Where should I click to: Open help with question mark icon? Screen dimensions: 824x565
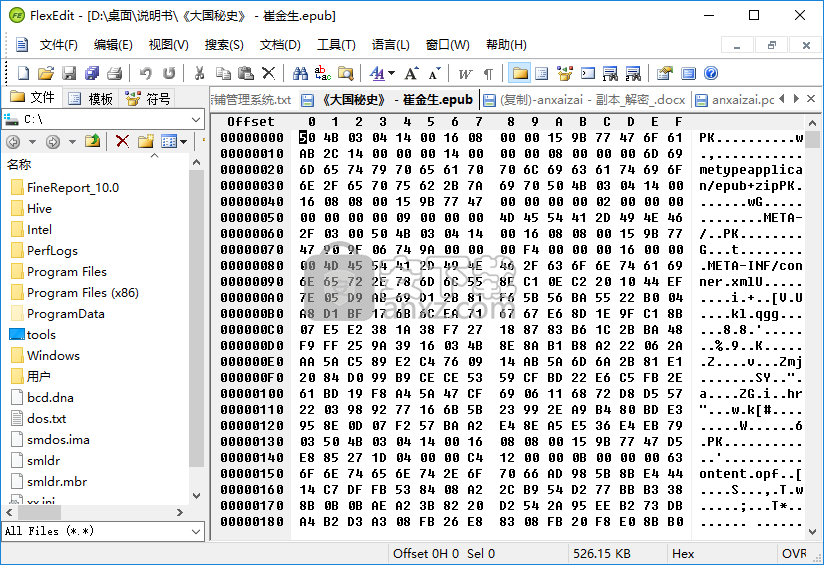(x=711, y=73)
